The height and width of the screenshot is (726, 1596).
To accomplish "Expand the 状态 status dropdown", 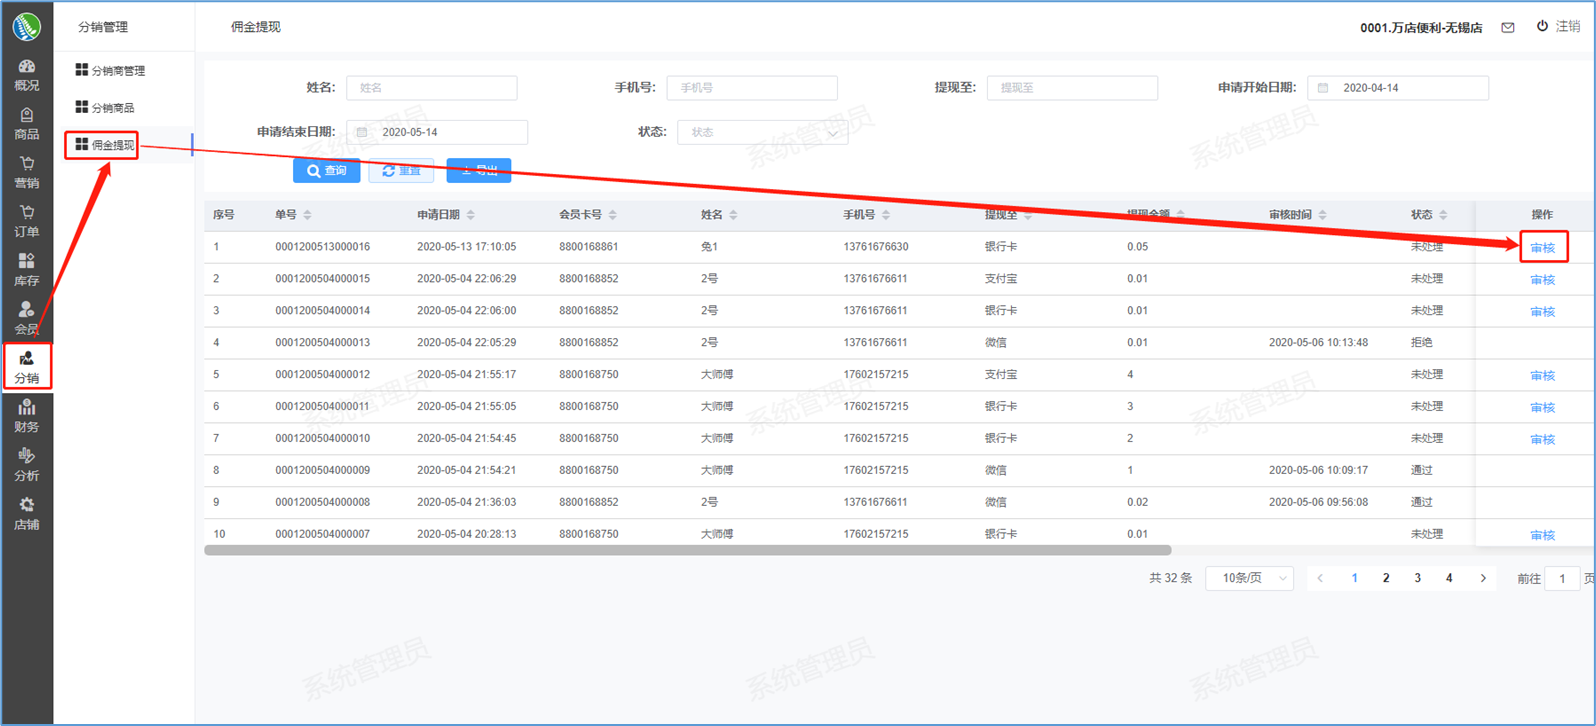I will pos(762,132).
